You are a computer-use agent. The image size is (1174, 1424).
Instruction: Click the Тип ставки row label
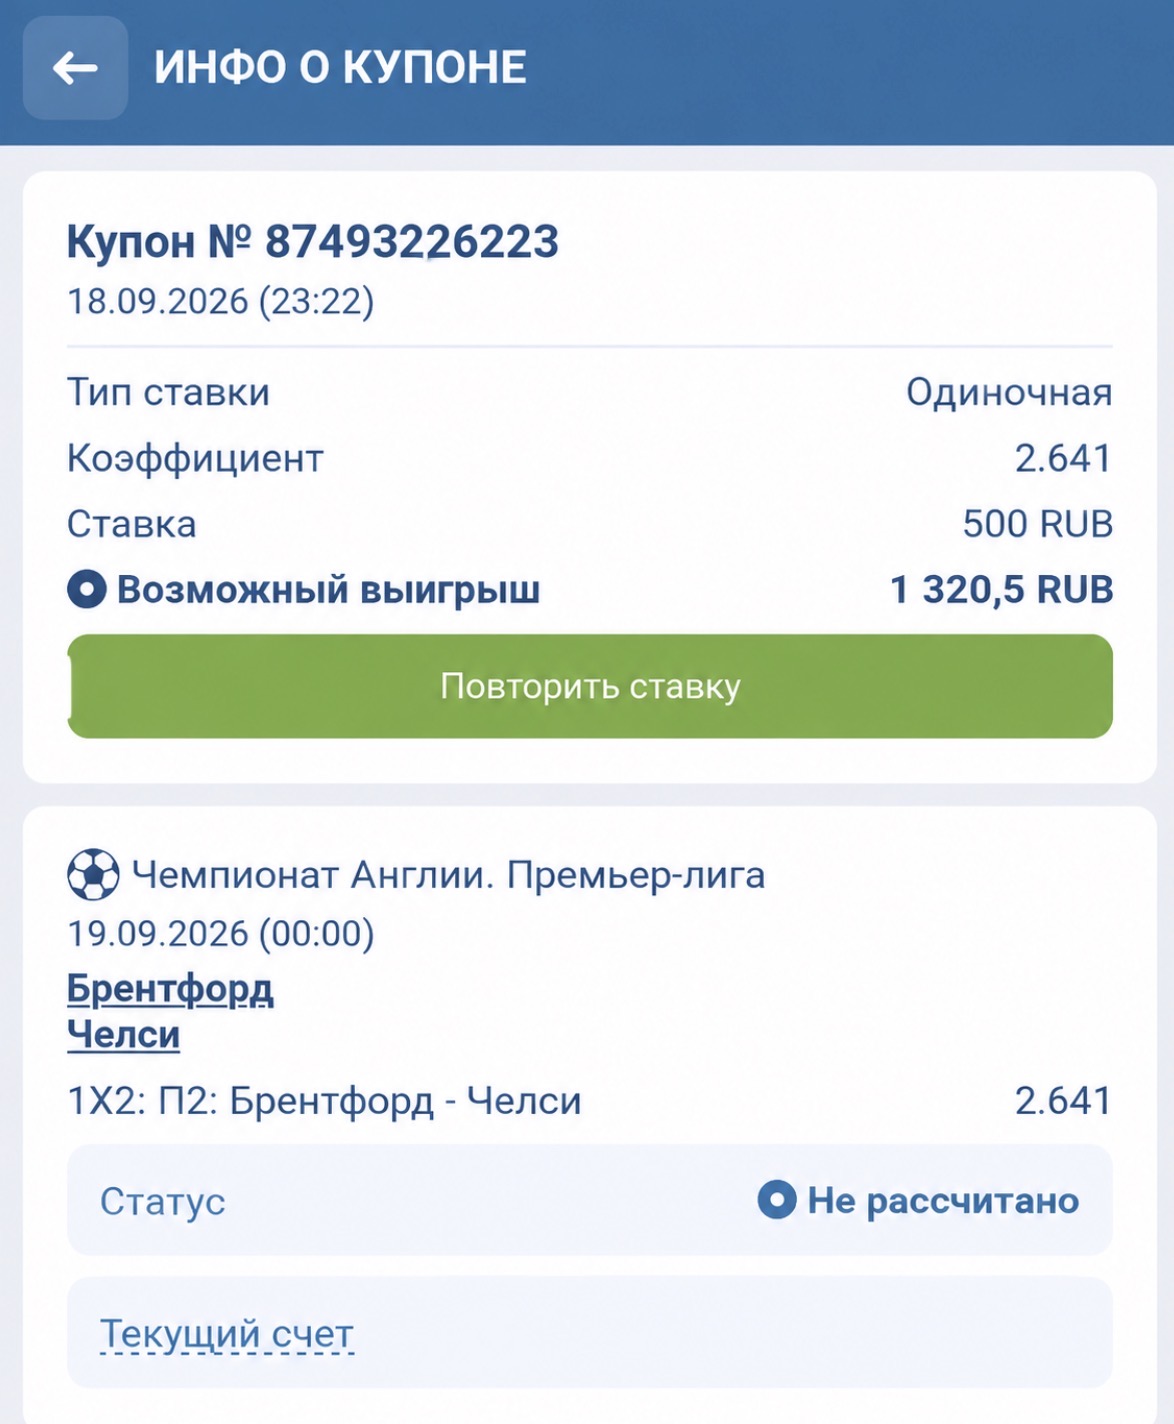(168, 392)
